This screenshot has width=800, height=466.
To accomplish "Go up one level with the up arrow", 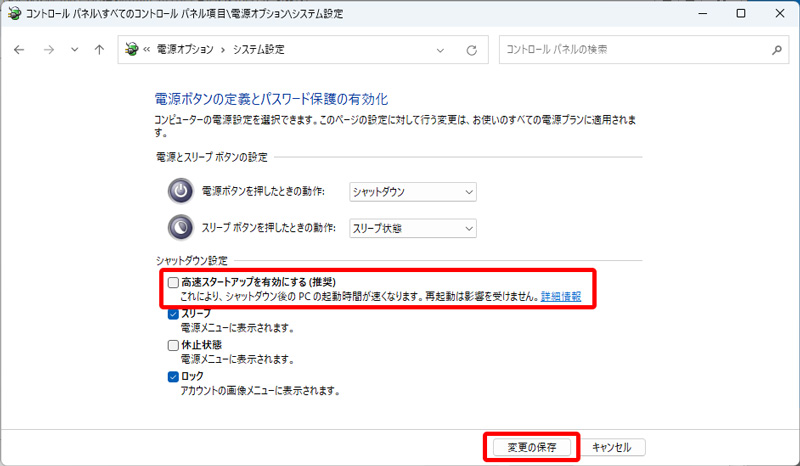I will [99, 50].
